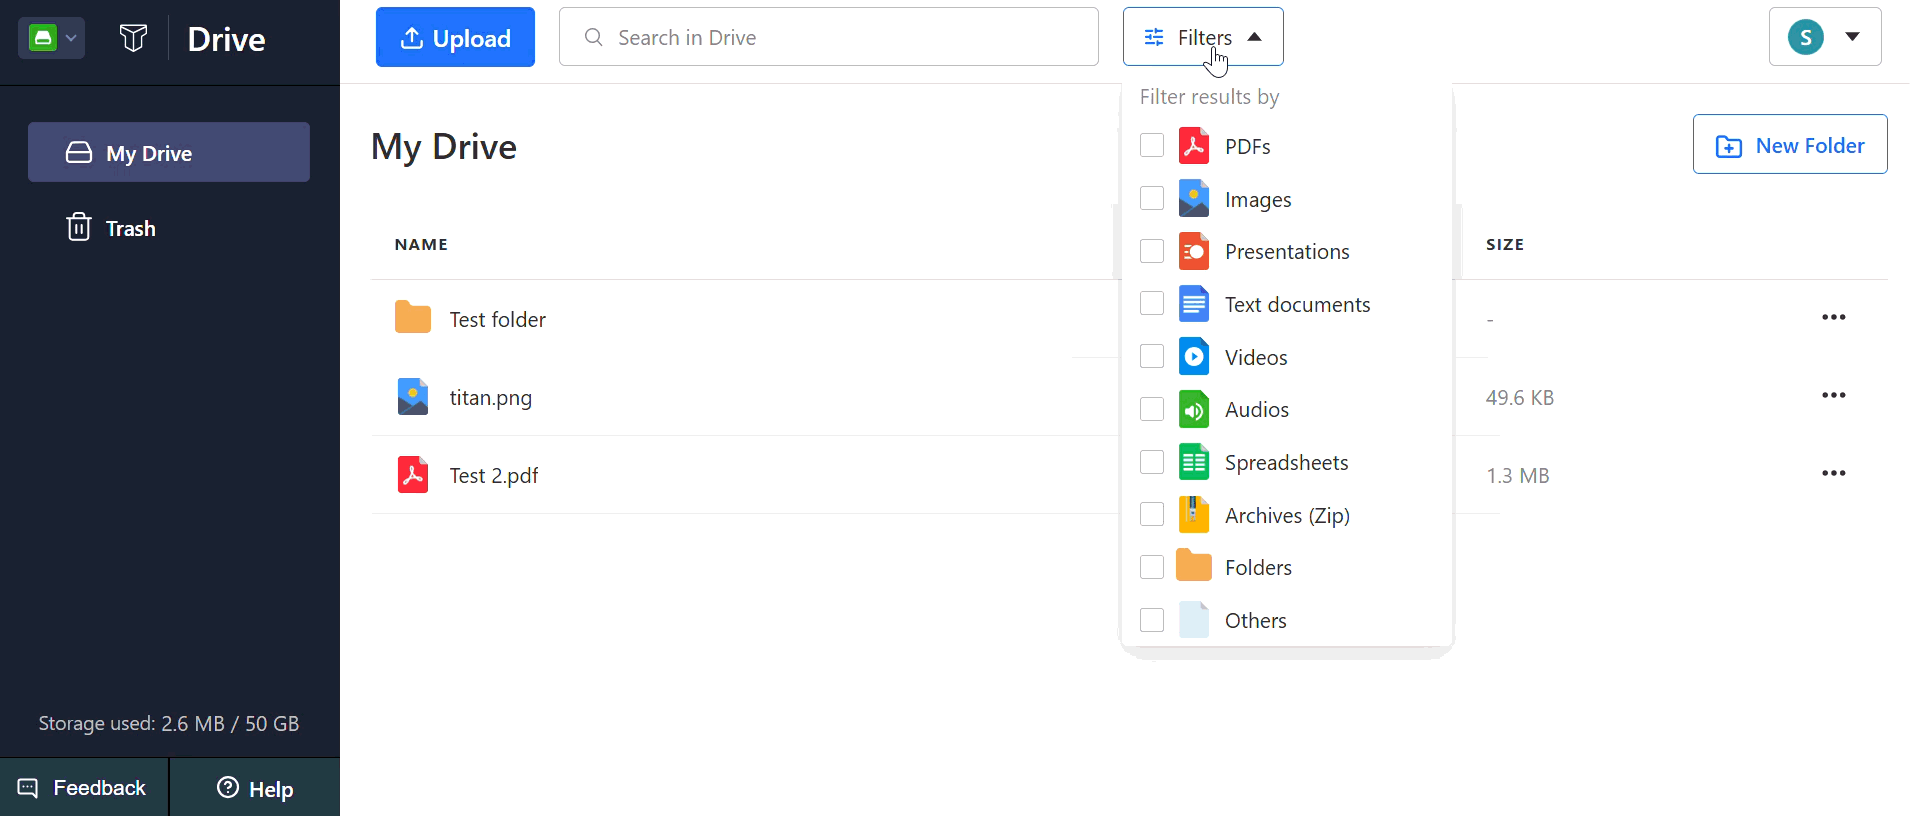Click the Test folder icon

click(412, 317)
